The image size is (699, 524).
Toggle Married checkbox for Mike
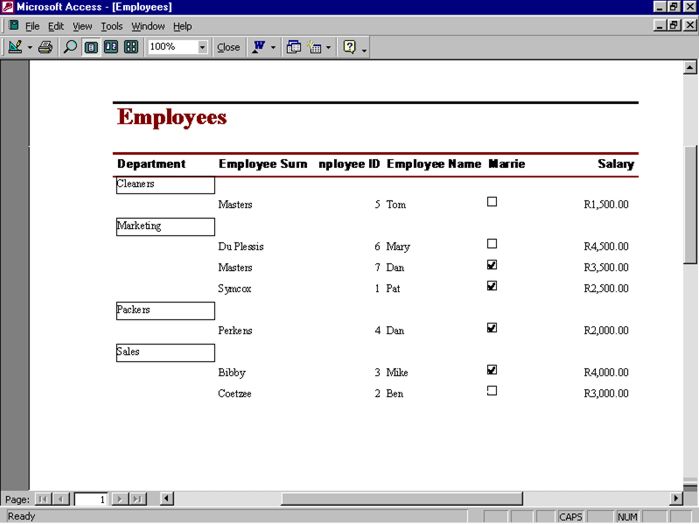pos(492,370)
